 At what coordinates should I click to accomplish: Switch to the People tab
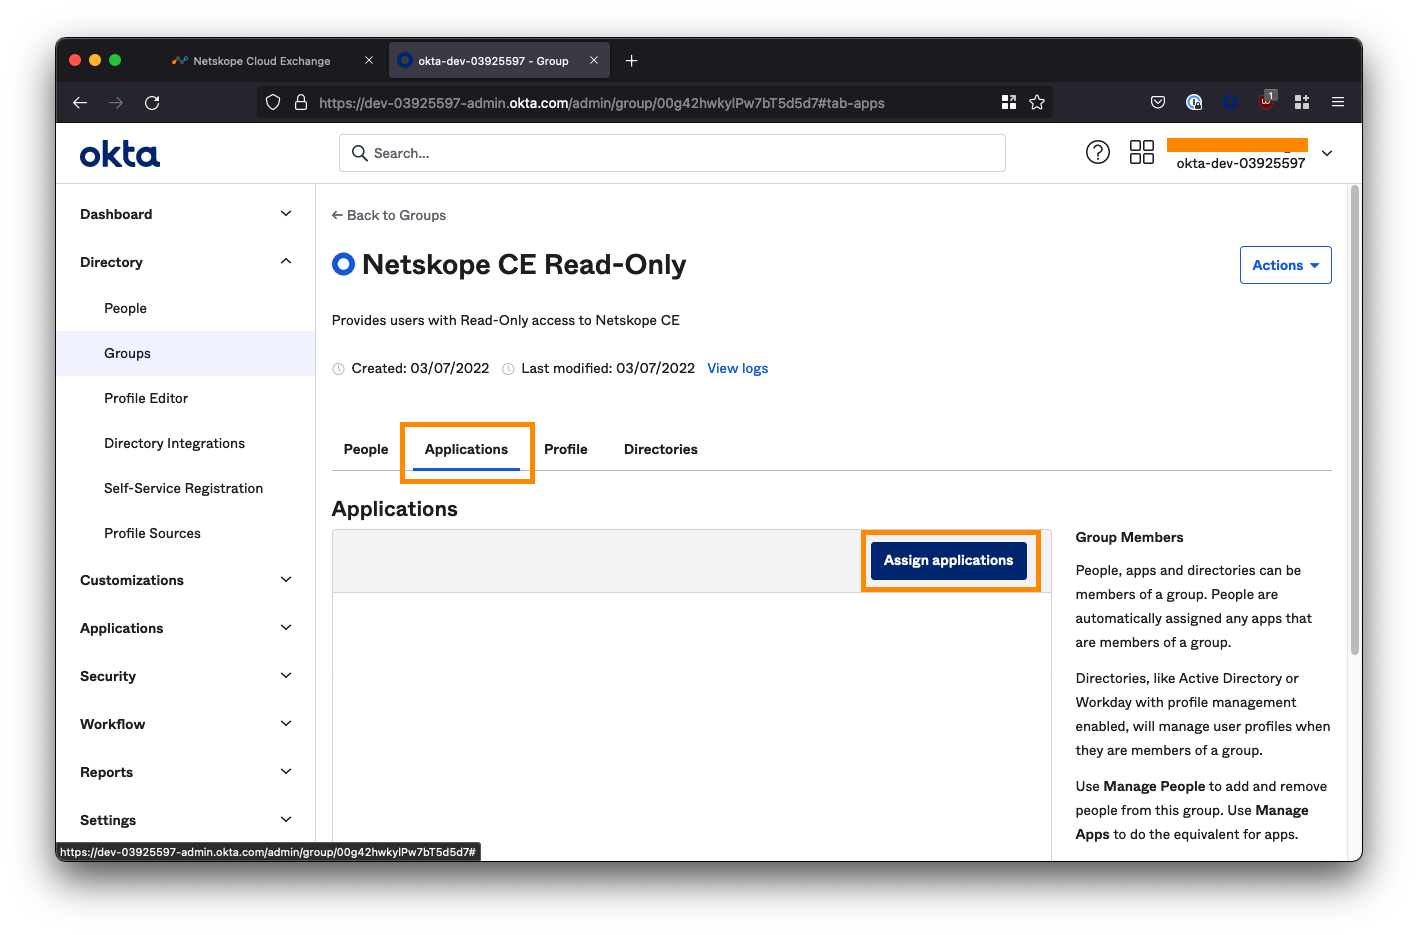(x=366, y=449)
